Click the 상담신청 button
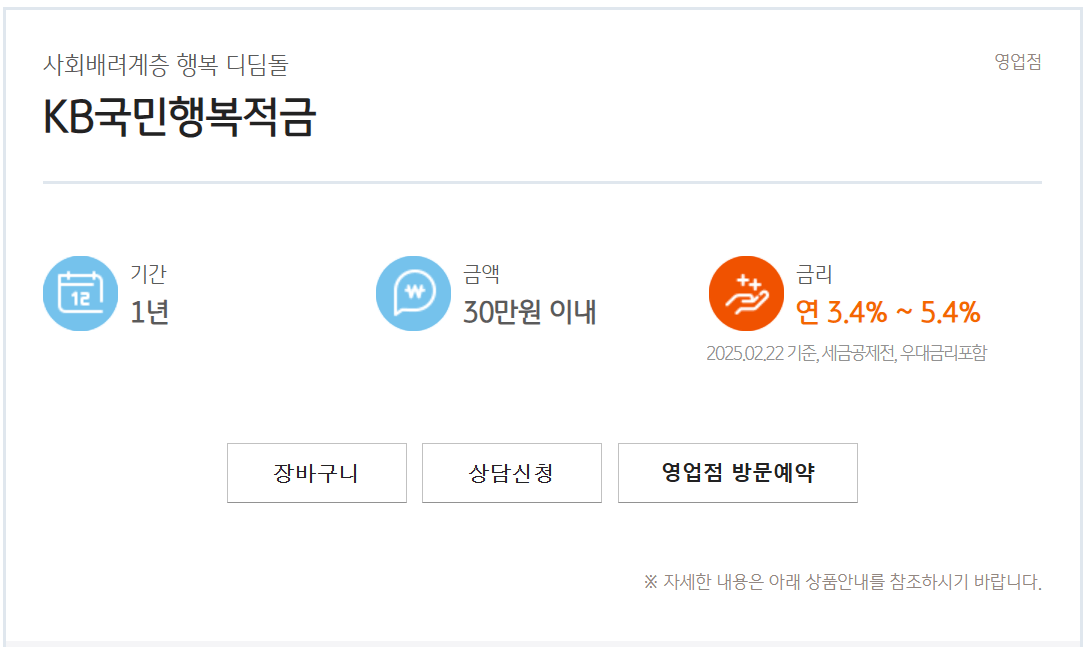This screenshot has height=647, width=1087. pos(511,472)
